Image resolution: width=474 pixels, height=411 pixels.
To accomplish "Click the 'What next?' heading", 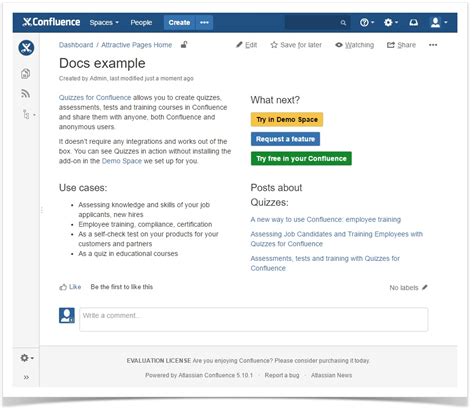I will point(275,100).
